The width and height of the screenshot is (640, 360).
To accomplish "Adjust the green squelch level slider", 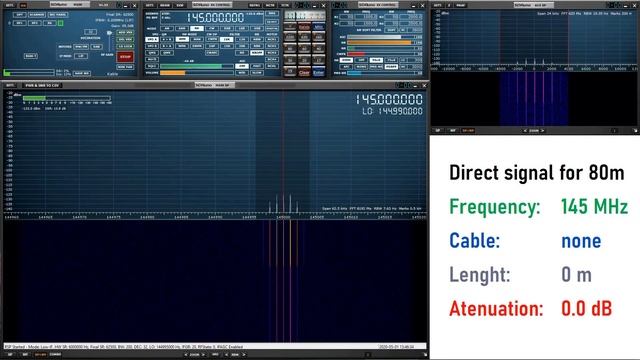I will (197, 66).
